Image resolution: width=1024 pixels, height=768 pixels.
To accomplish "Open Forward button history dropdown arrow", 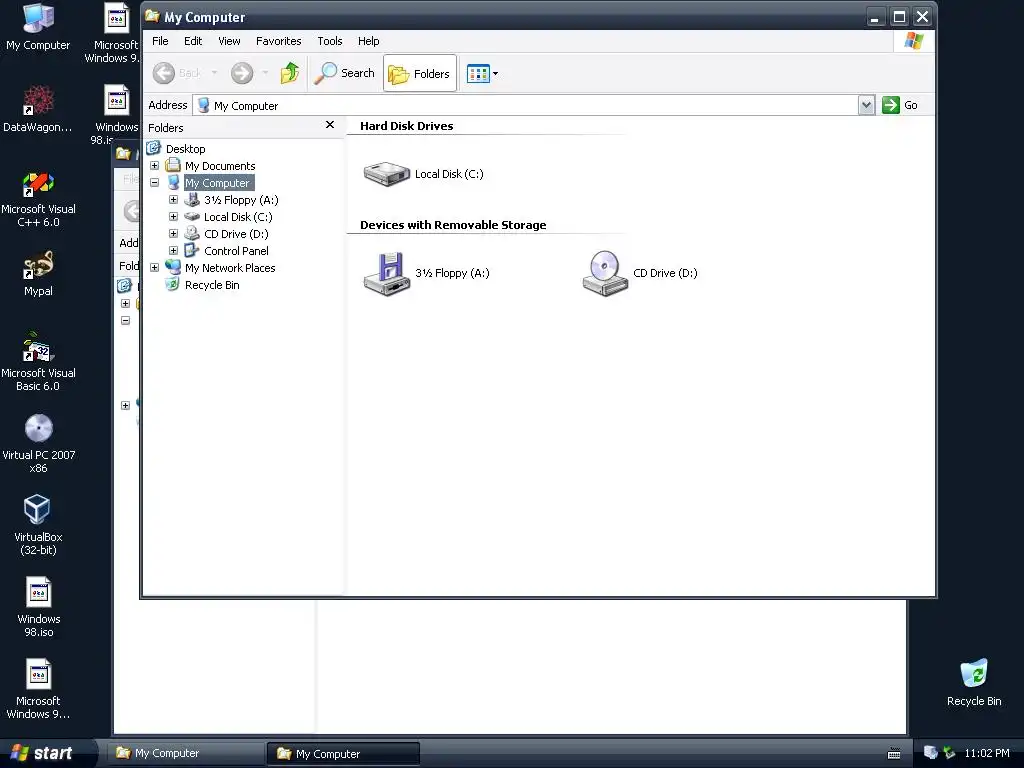I will pyautogui.click(x=265, y=73).
